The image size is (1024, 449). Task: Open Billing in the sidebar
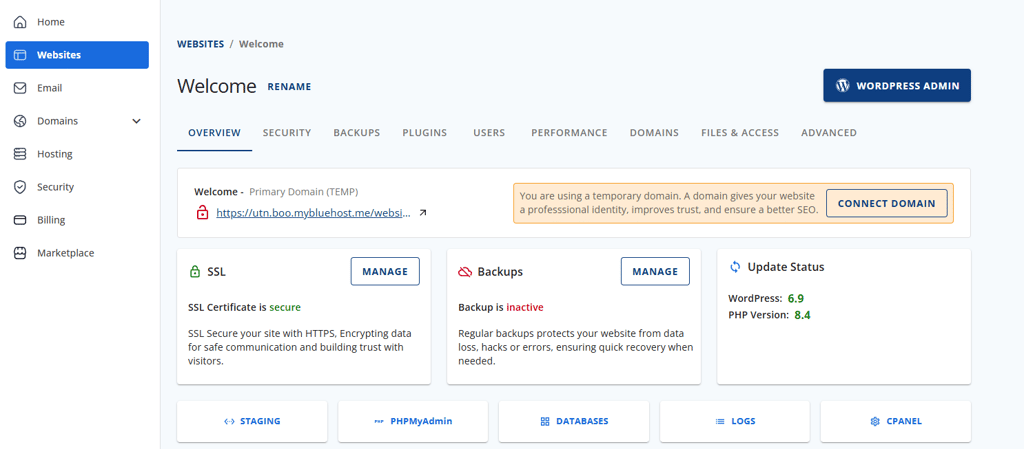click(x=77, y=220)
